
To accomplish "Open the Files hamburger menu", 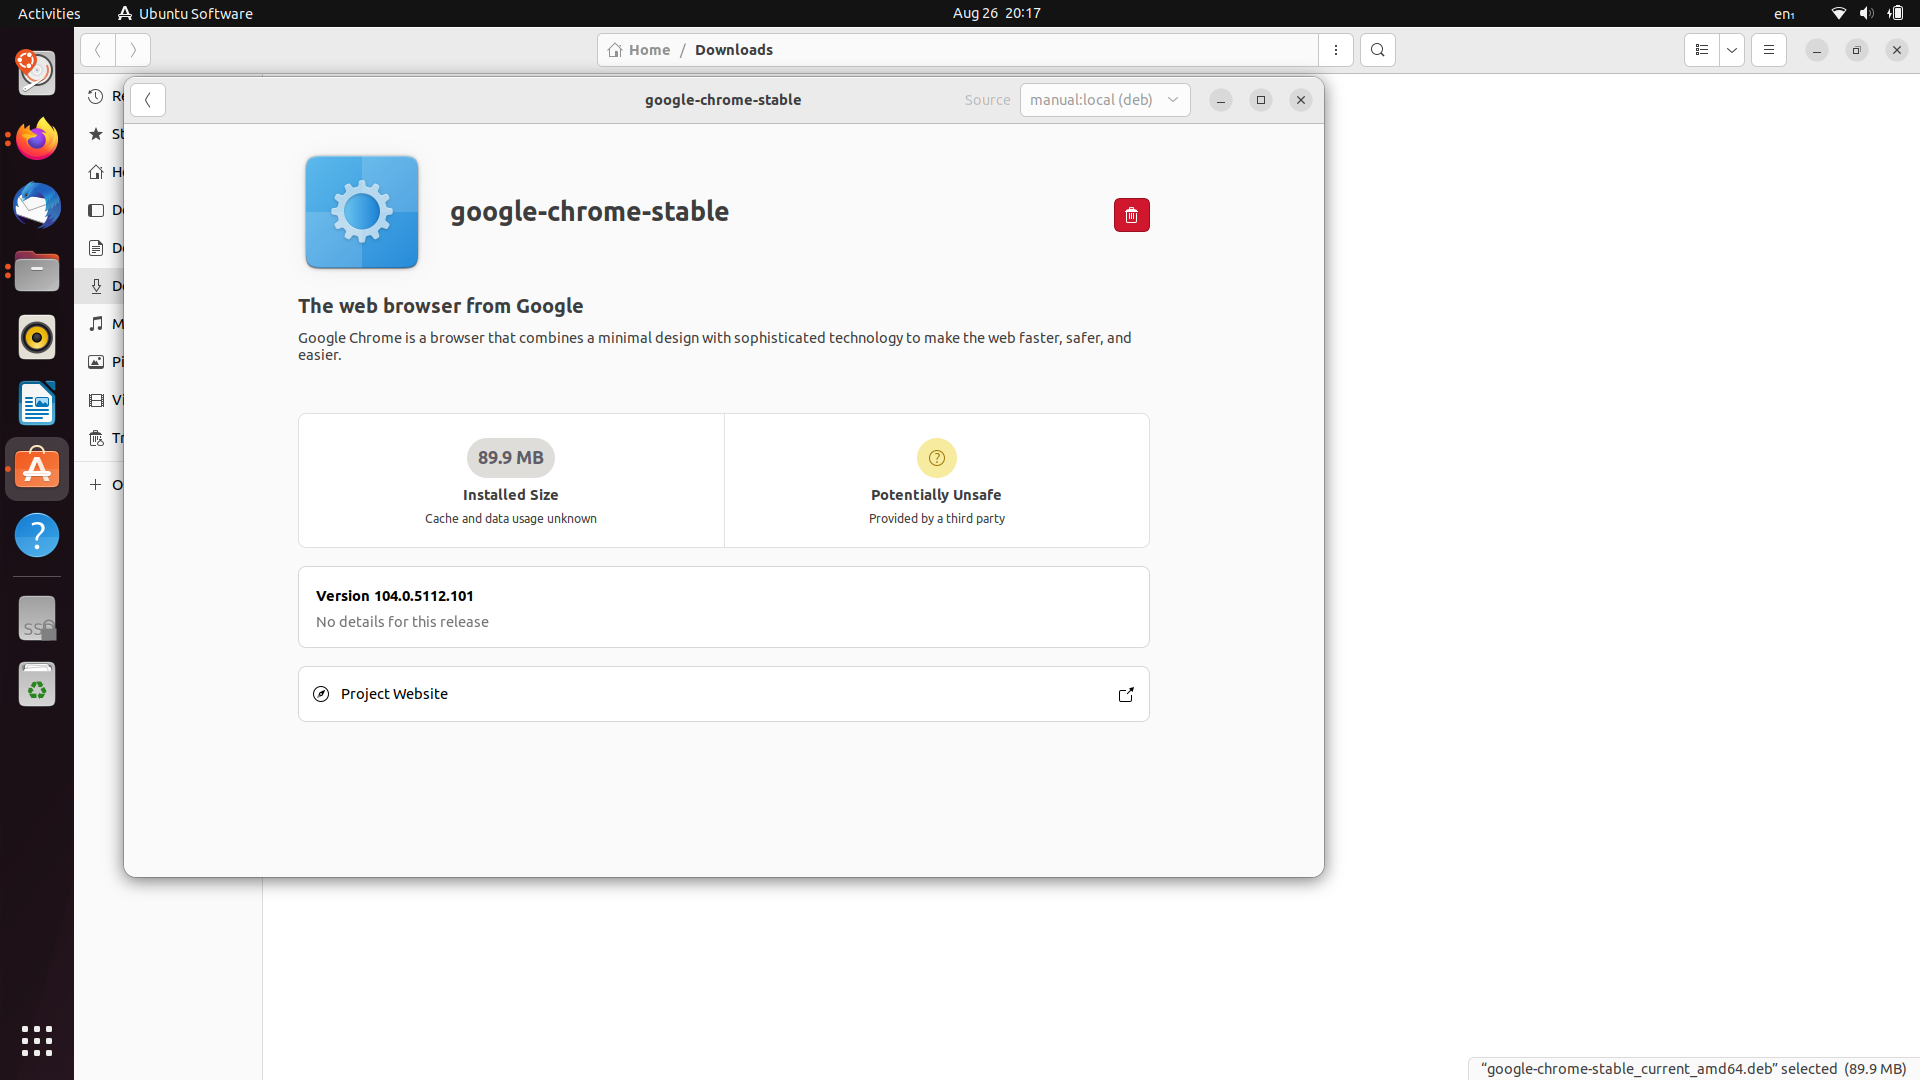I will pyautogui.click(x=1769, y=50).
